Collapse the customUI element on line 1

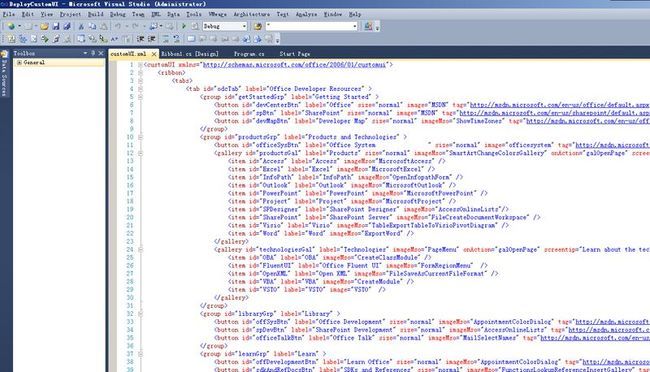140,65
